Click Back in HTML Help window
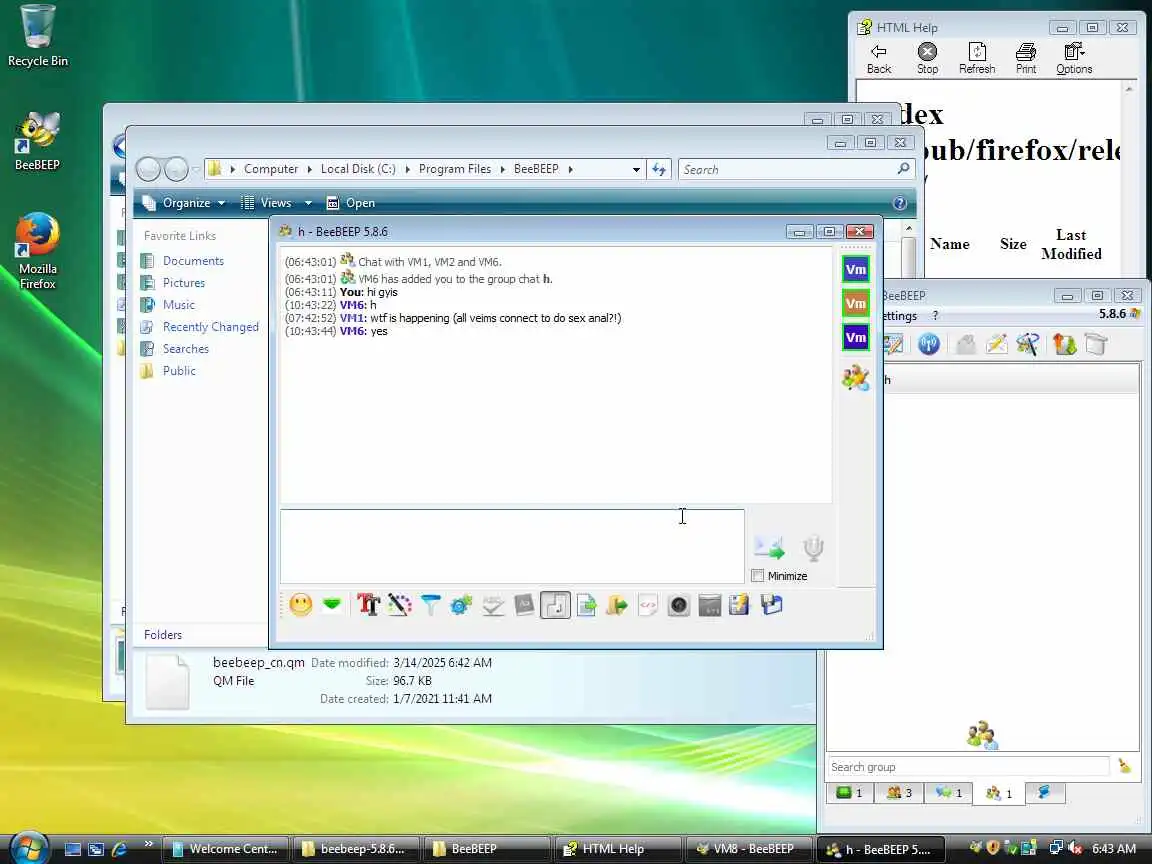The height and width of the screenshot is (864, 1152). click(879, 59)
